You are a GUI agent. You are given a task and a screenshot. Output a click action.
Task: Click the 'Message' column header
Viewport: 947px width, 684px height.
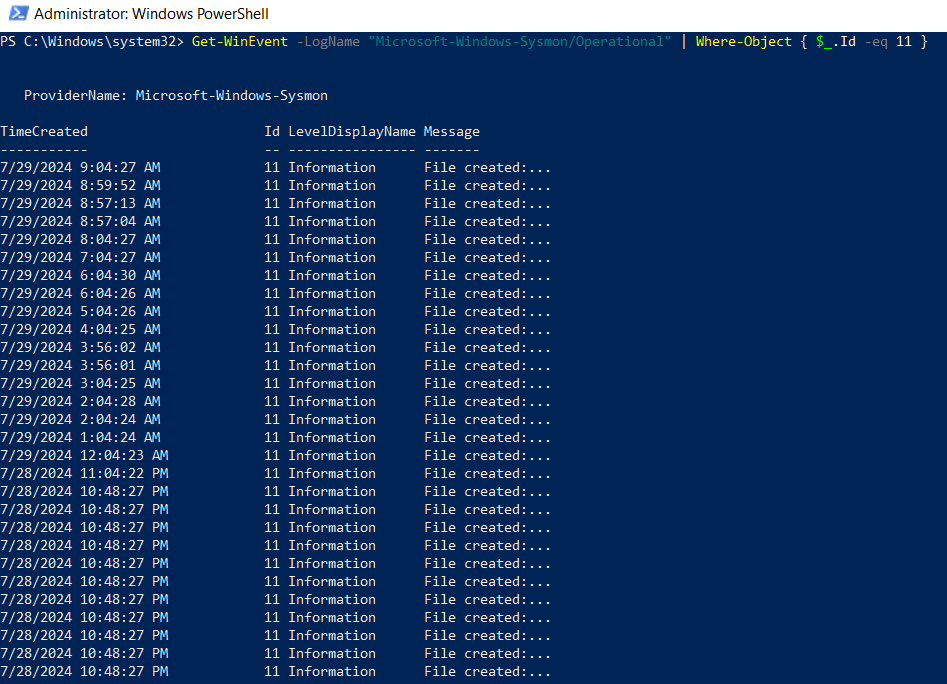[x=452, y=132]
